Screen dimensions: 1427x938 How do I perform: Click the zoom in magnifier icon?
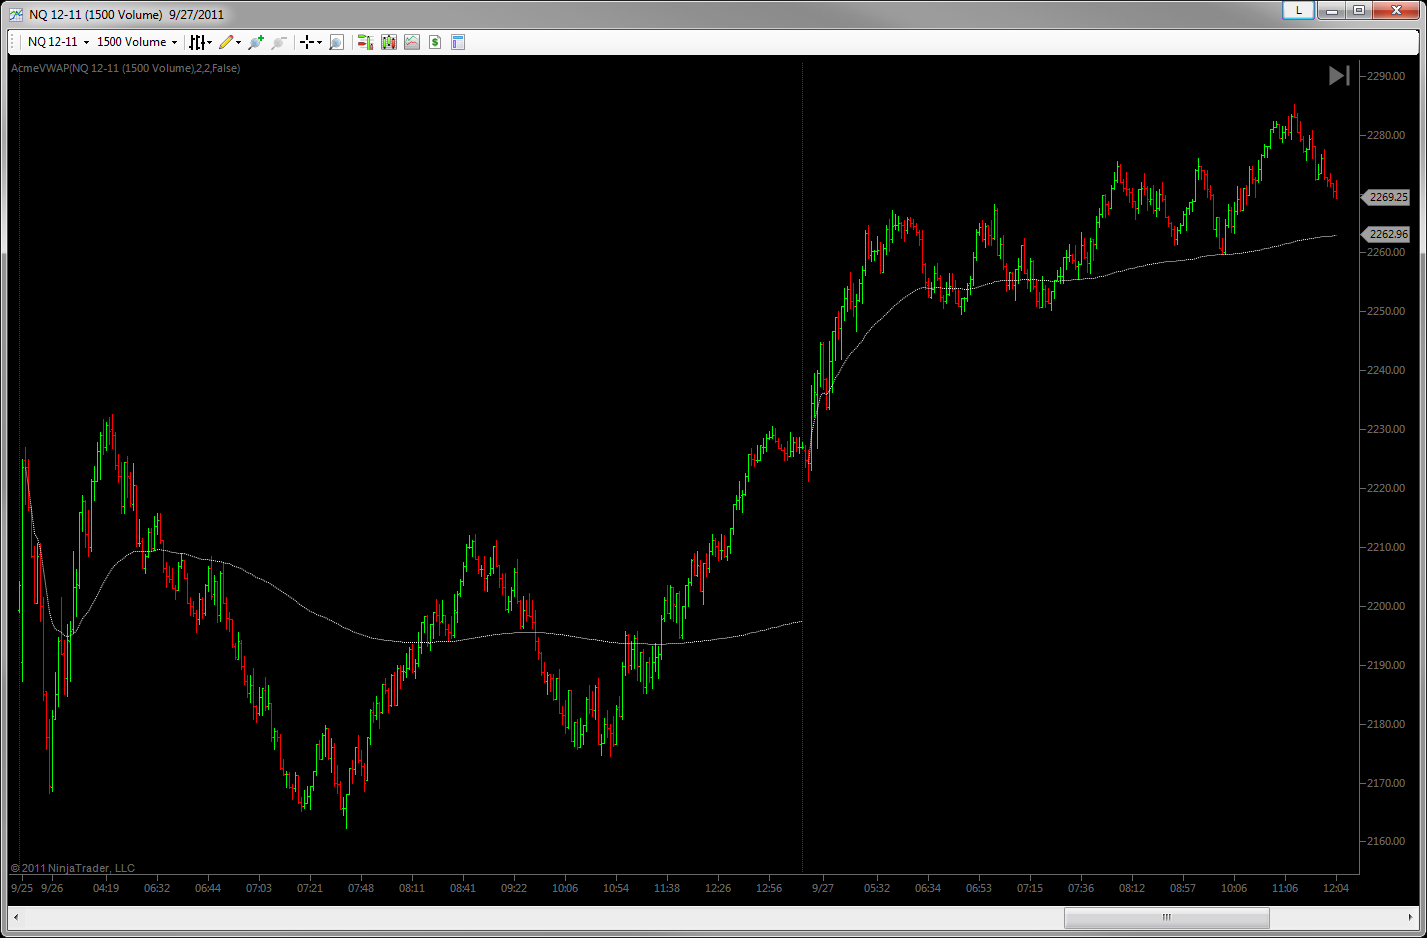[255, 42]
